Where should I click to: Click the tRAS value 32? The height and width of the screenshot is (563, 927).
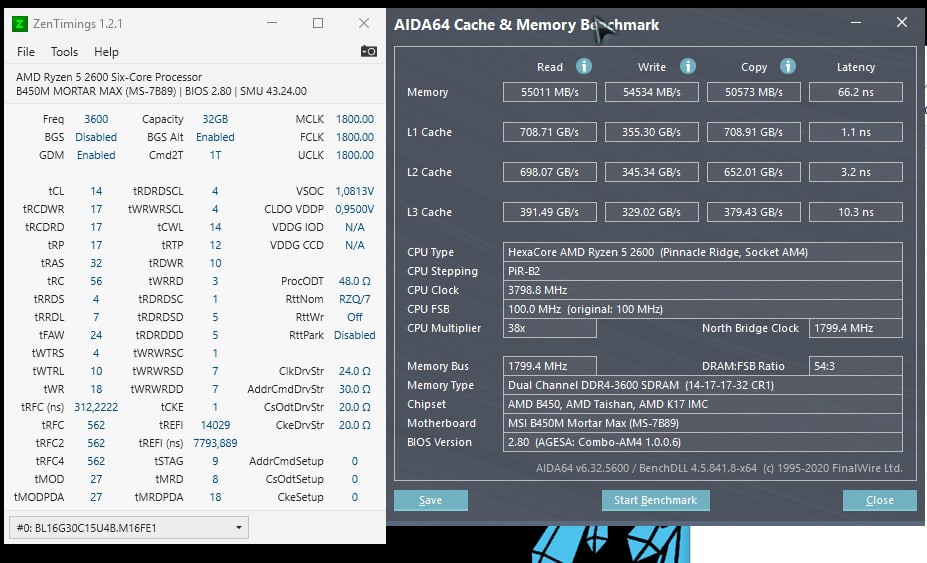click(x=96, y=263)
